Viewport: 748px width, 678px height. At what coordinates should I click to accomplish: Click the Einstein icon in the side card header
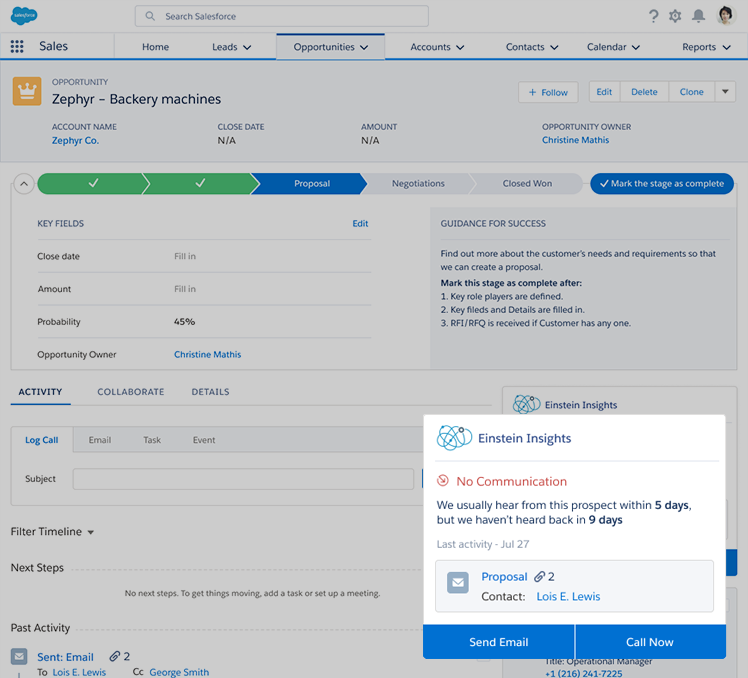(526, 405)
